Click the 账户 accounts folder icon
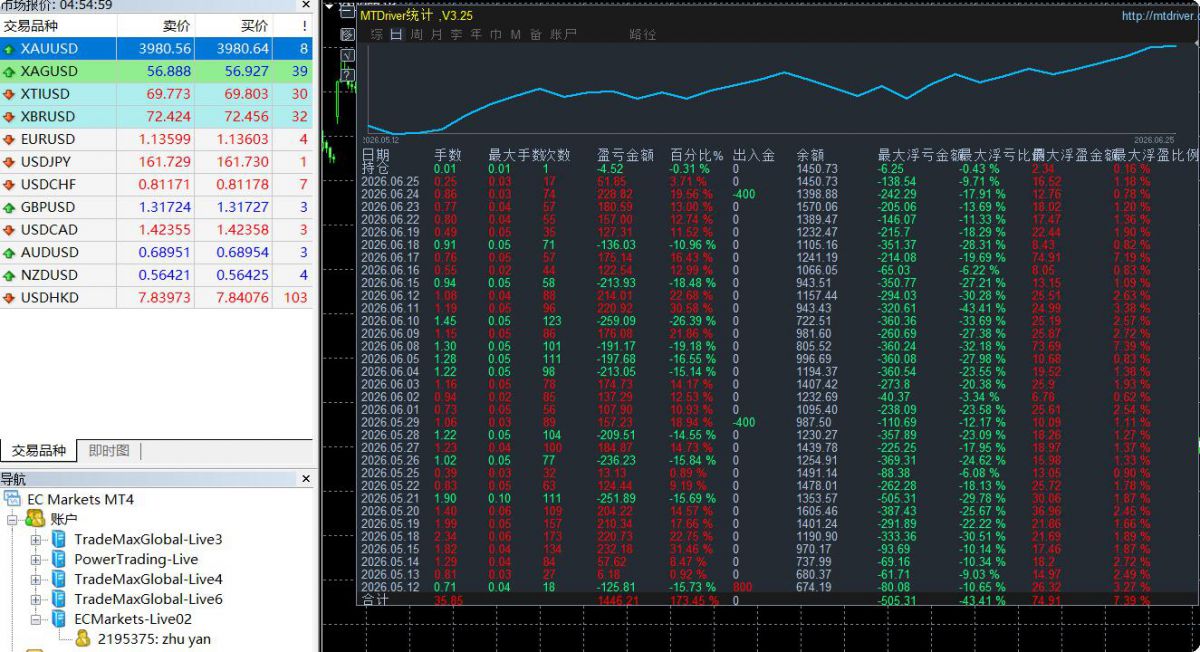This screenshot has height=652, width=1200. coord(35,519)
